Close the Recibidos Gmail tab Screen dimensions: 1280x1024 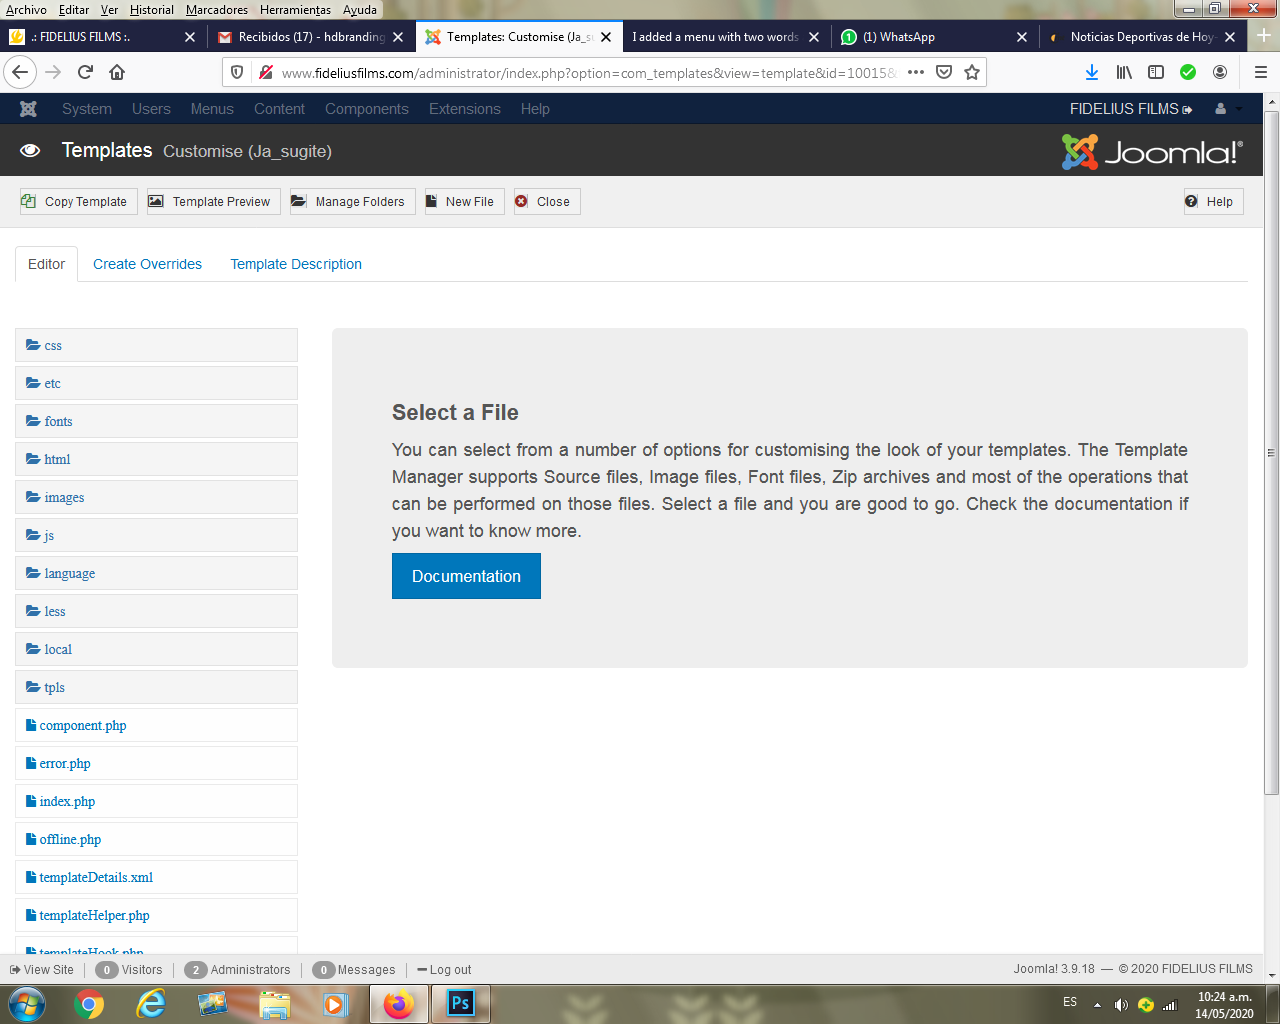(x=398, y=37)
